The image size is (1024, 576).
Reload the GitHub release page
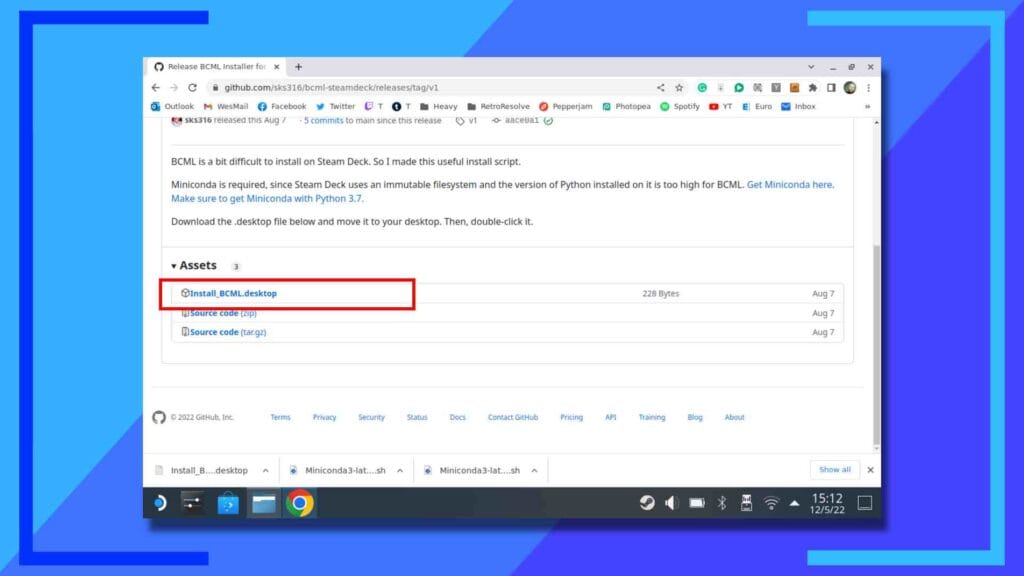coord(192,88)
